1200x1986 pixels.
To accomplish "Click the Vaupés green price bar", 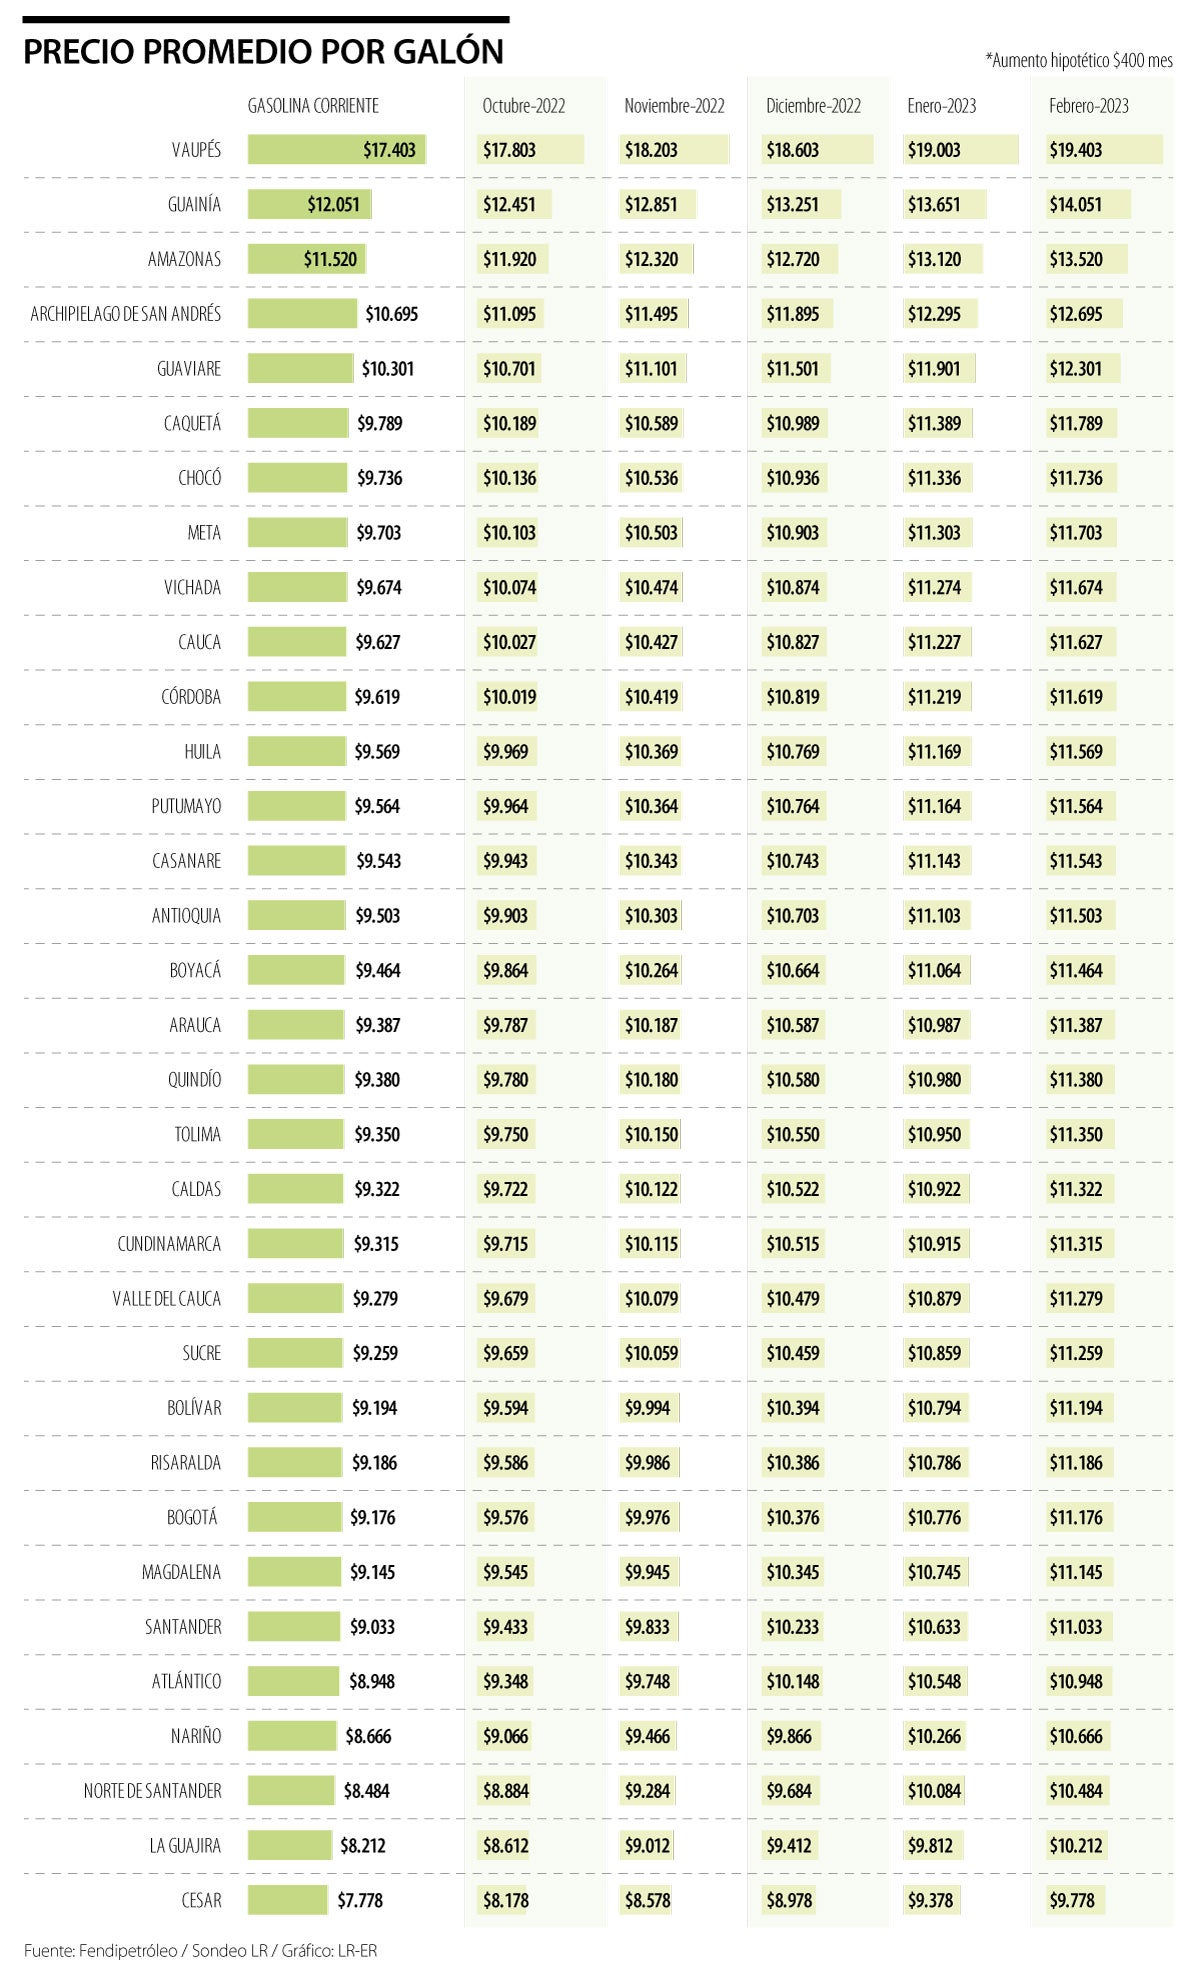I will 336,150.
